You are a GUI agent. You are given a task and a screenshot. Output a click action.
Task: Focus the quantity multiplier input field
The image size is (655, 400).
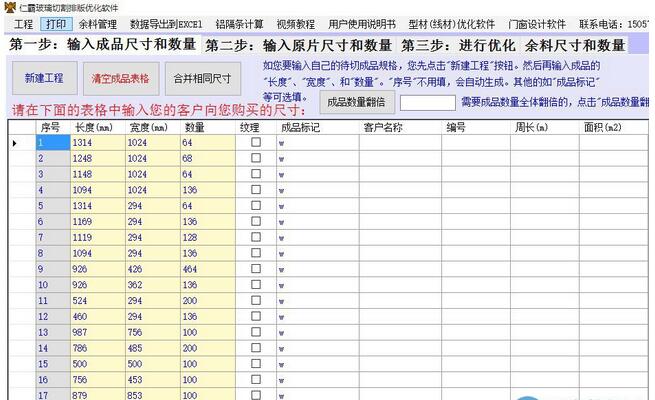coord(427,103)
